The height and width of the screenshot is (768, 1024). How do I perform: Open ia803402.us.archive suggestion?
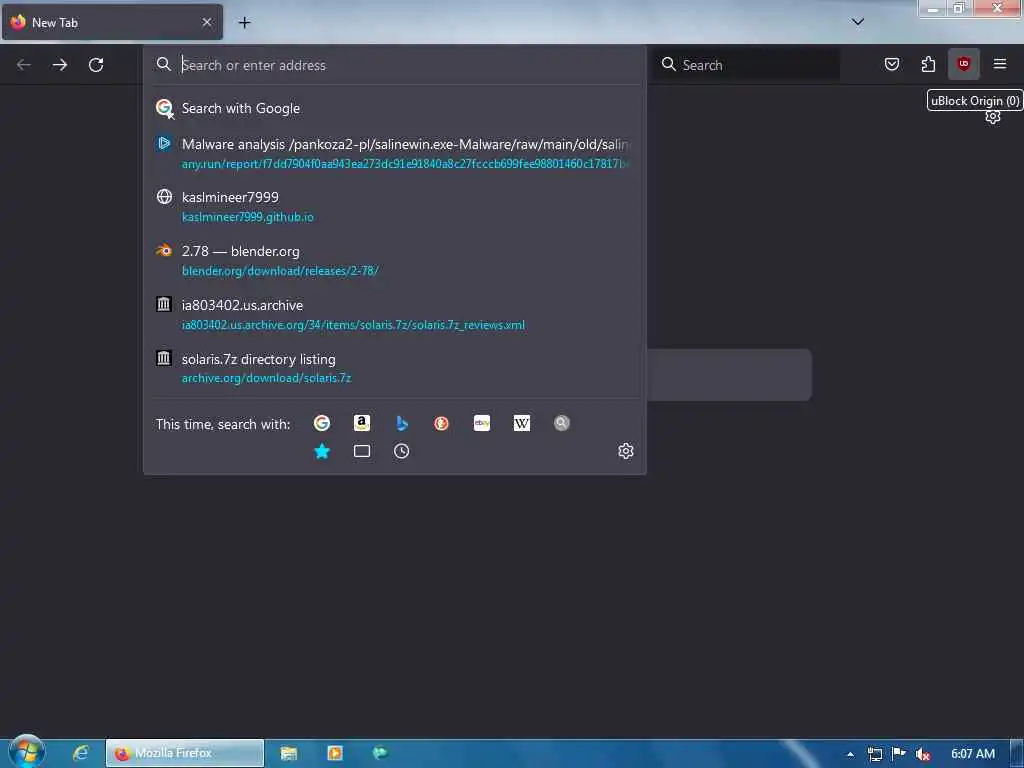(x=394, y=315)
